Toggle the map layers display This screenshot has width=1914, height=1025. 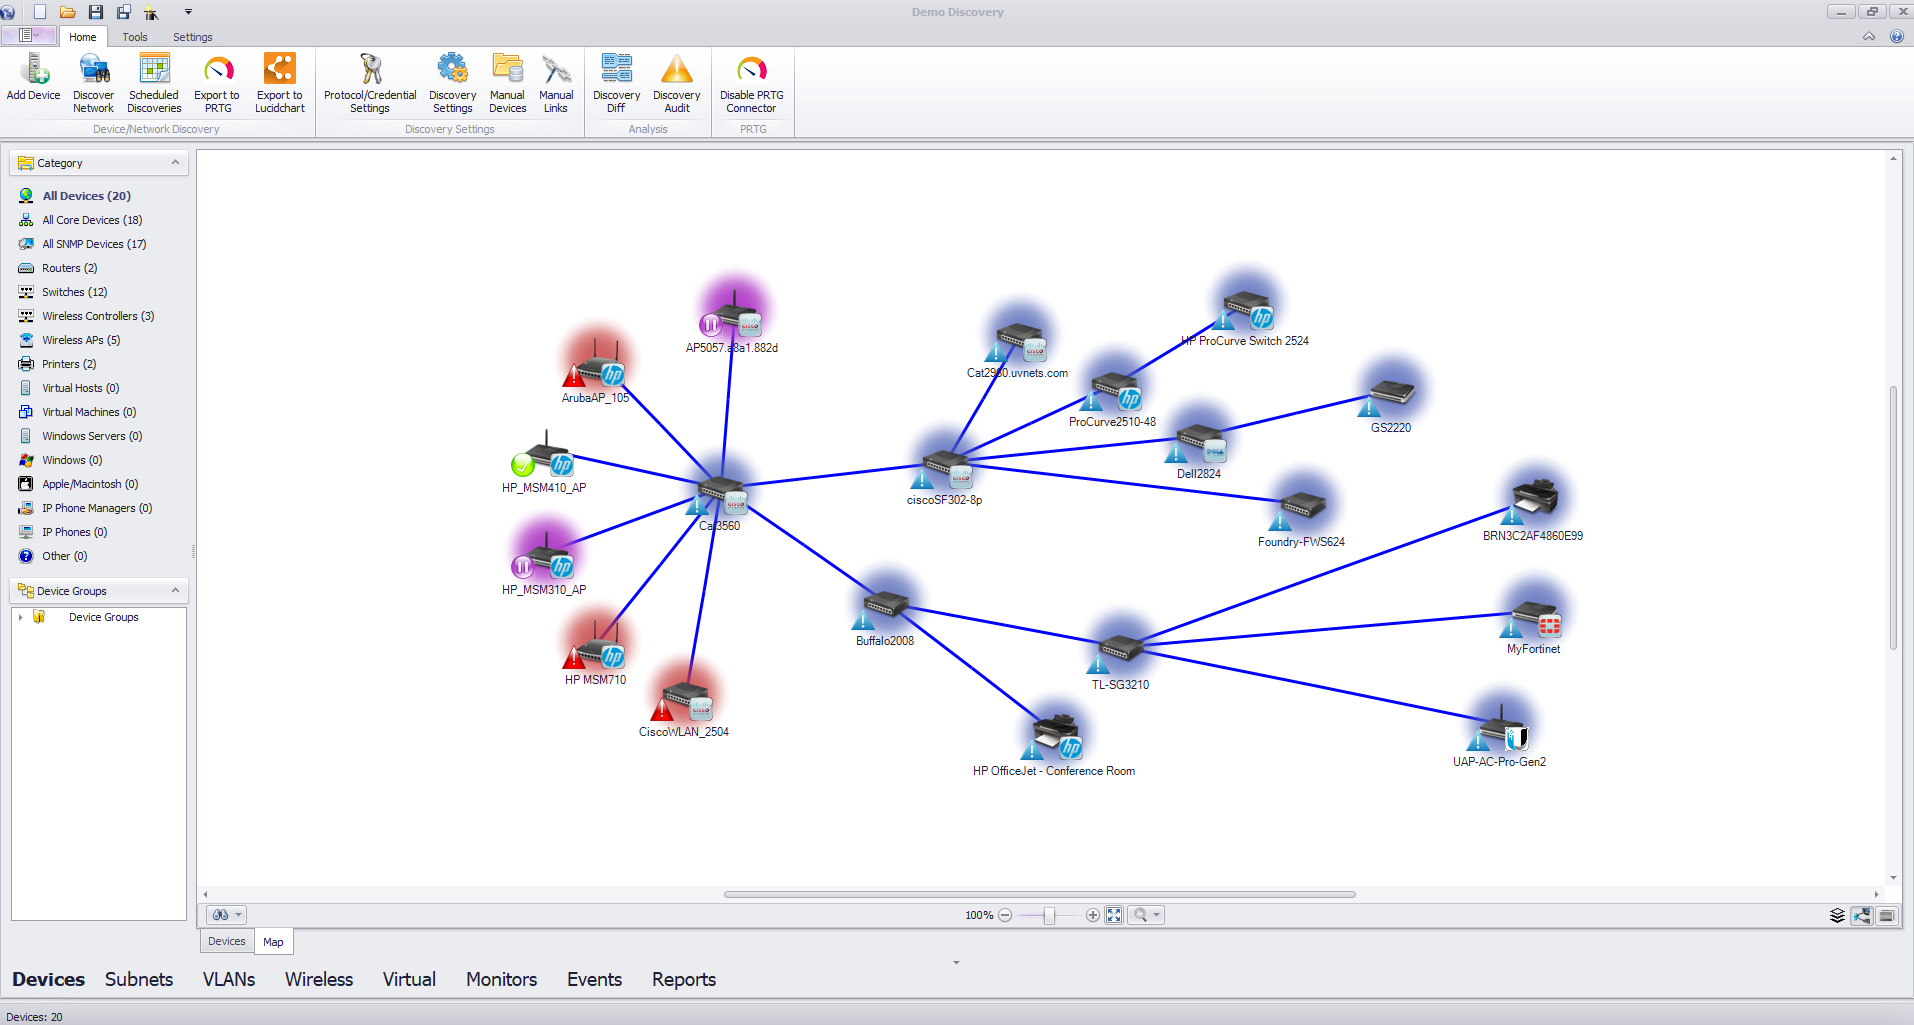click(1837, 915)
